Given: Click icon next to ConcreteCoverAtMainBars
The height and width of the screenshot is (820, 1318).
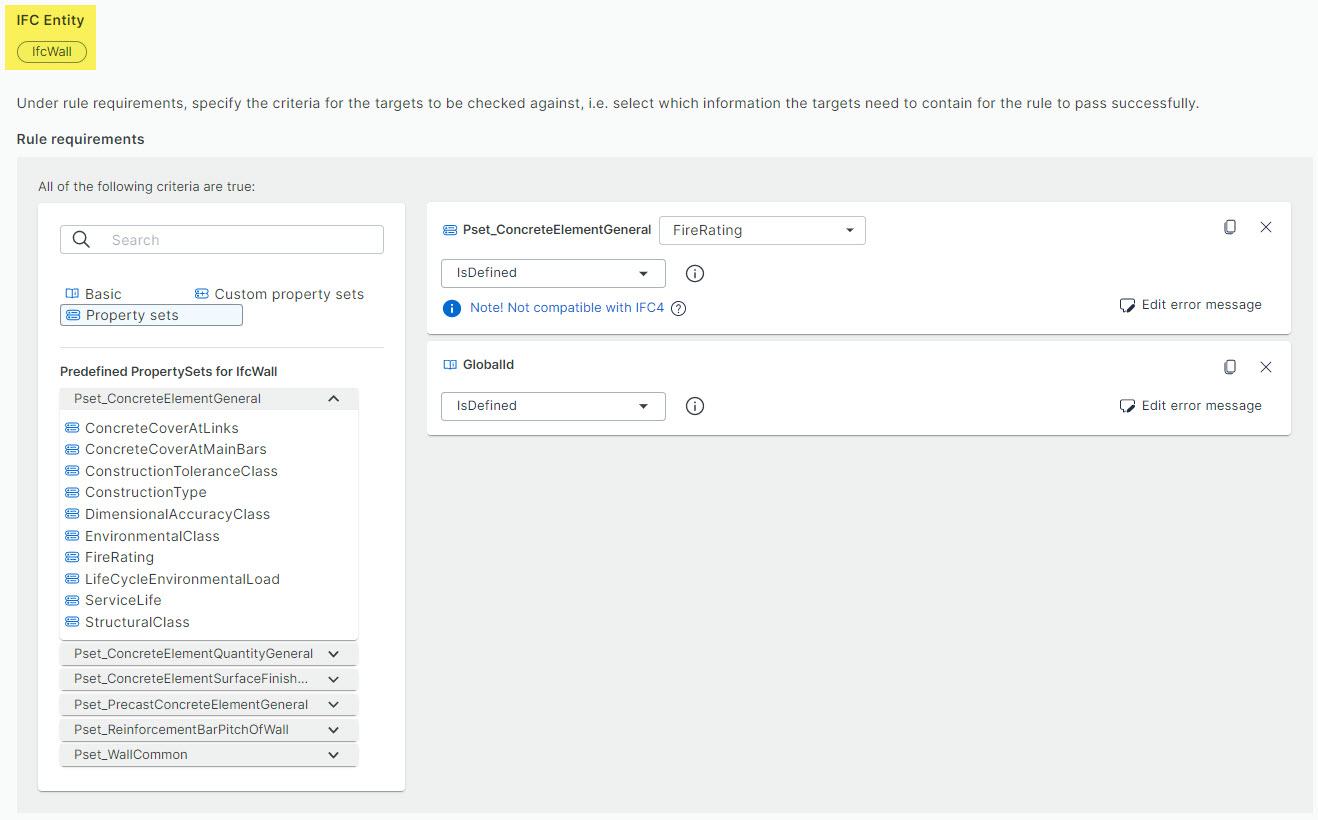Looking at the screenshot, I should pyautogui.click(x=72, y=449).
